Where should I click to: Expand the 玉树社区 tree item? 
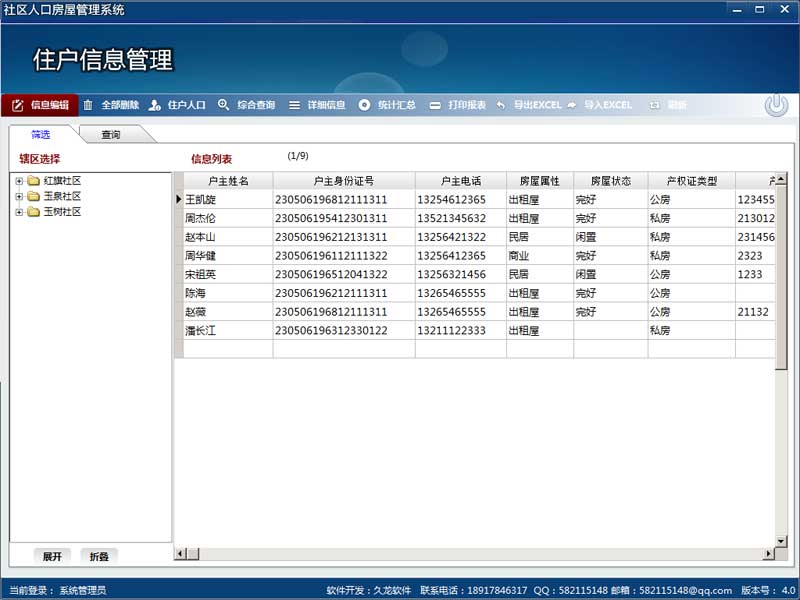tap(18, 212)
